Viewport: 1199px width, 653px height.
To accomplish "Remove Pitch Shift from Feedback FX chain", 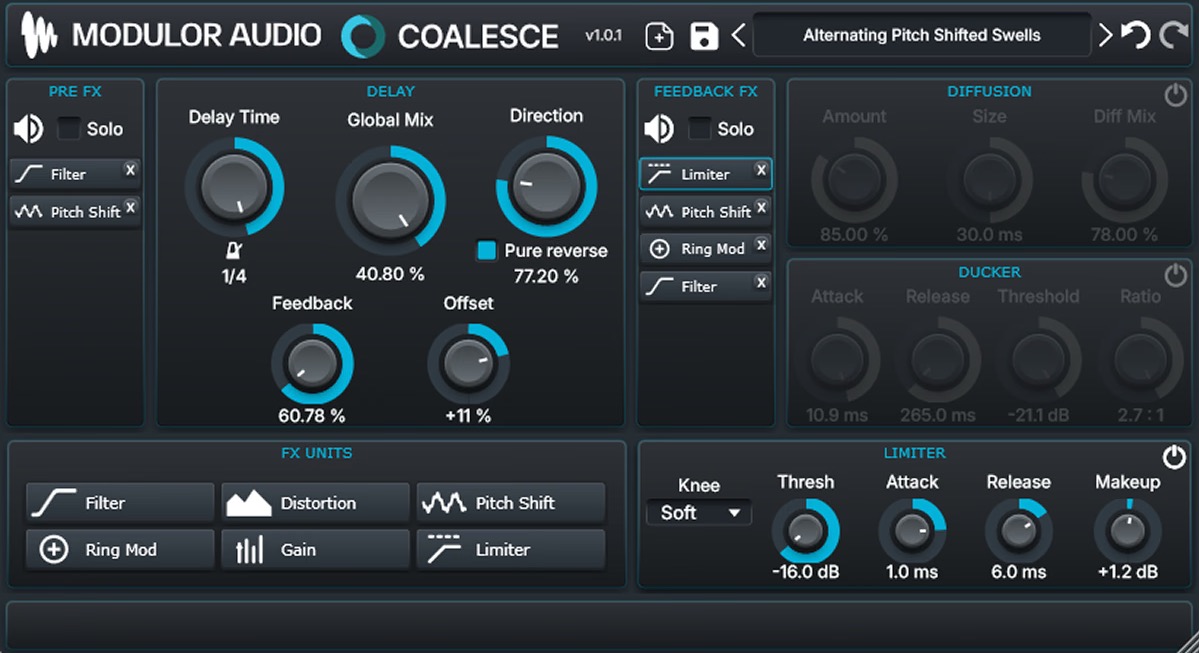I will (x=761, y=207).
